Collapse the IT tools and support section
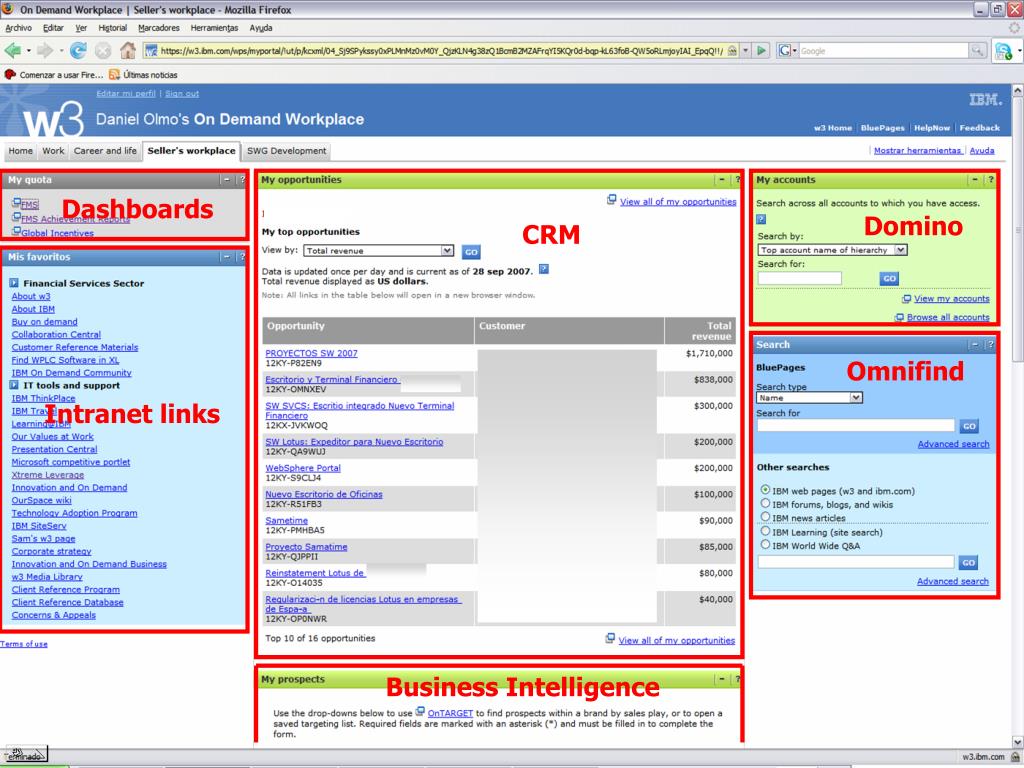This screenshot has height=768, width=1024. (x=14, y=385)
